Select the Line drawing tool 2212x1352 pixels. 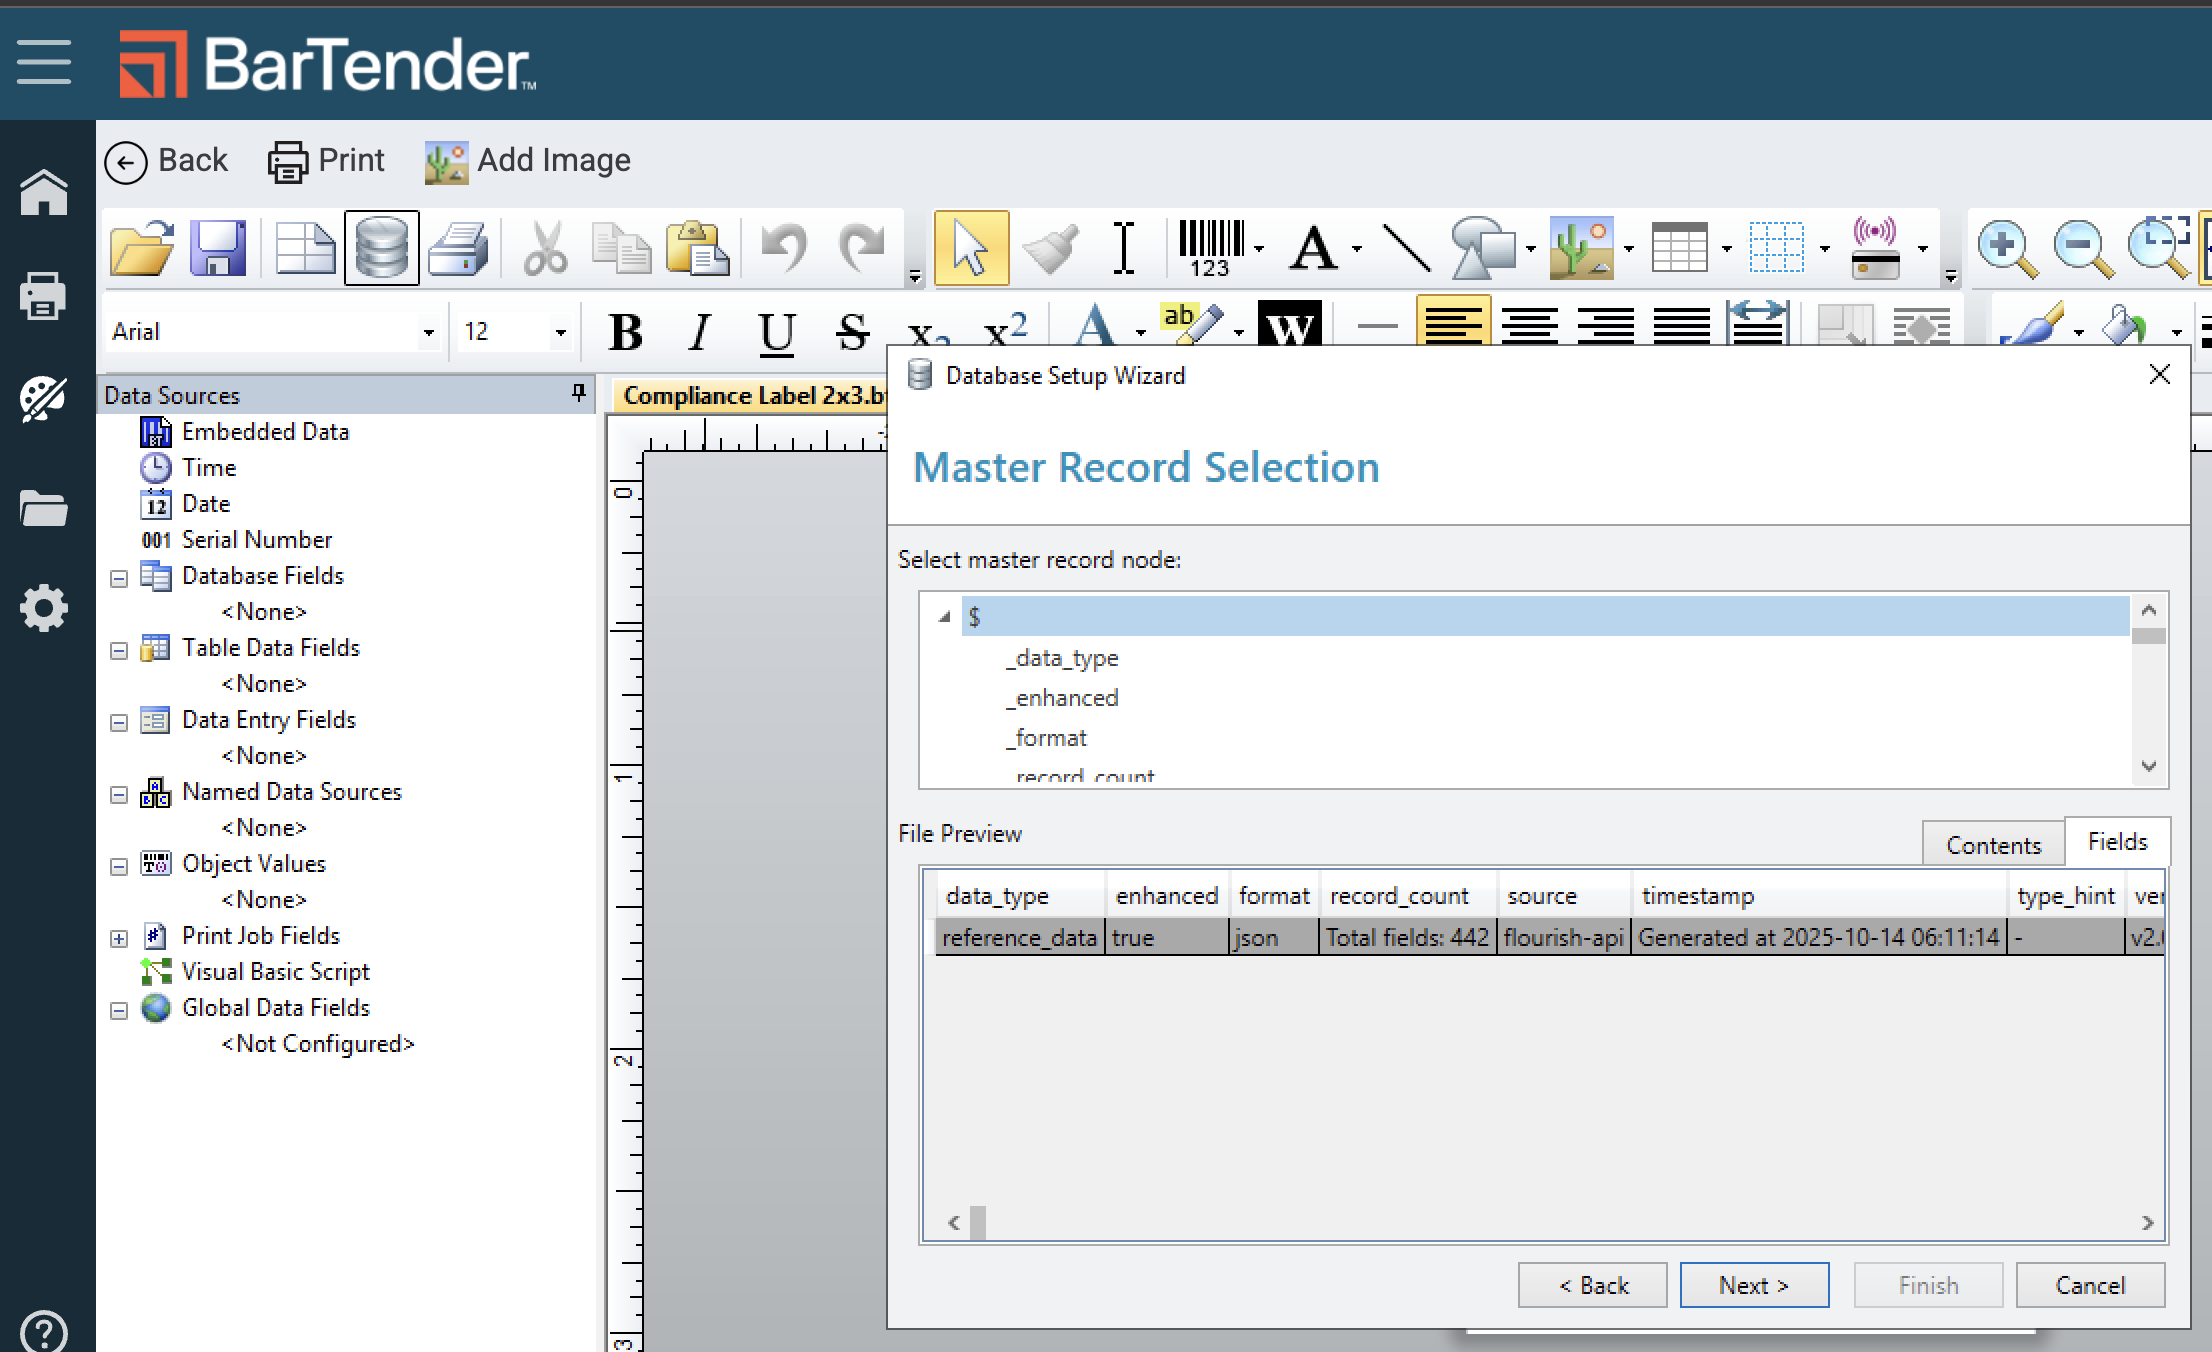(1405, 248)
